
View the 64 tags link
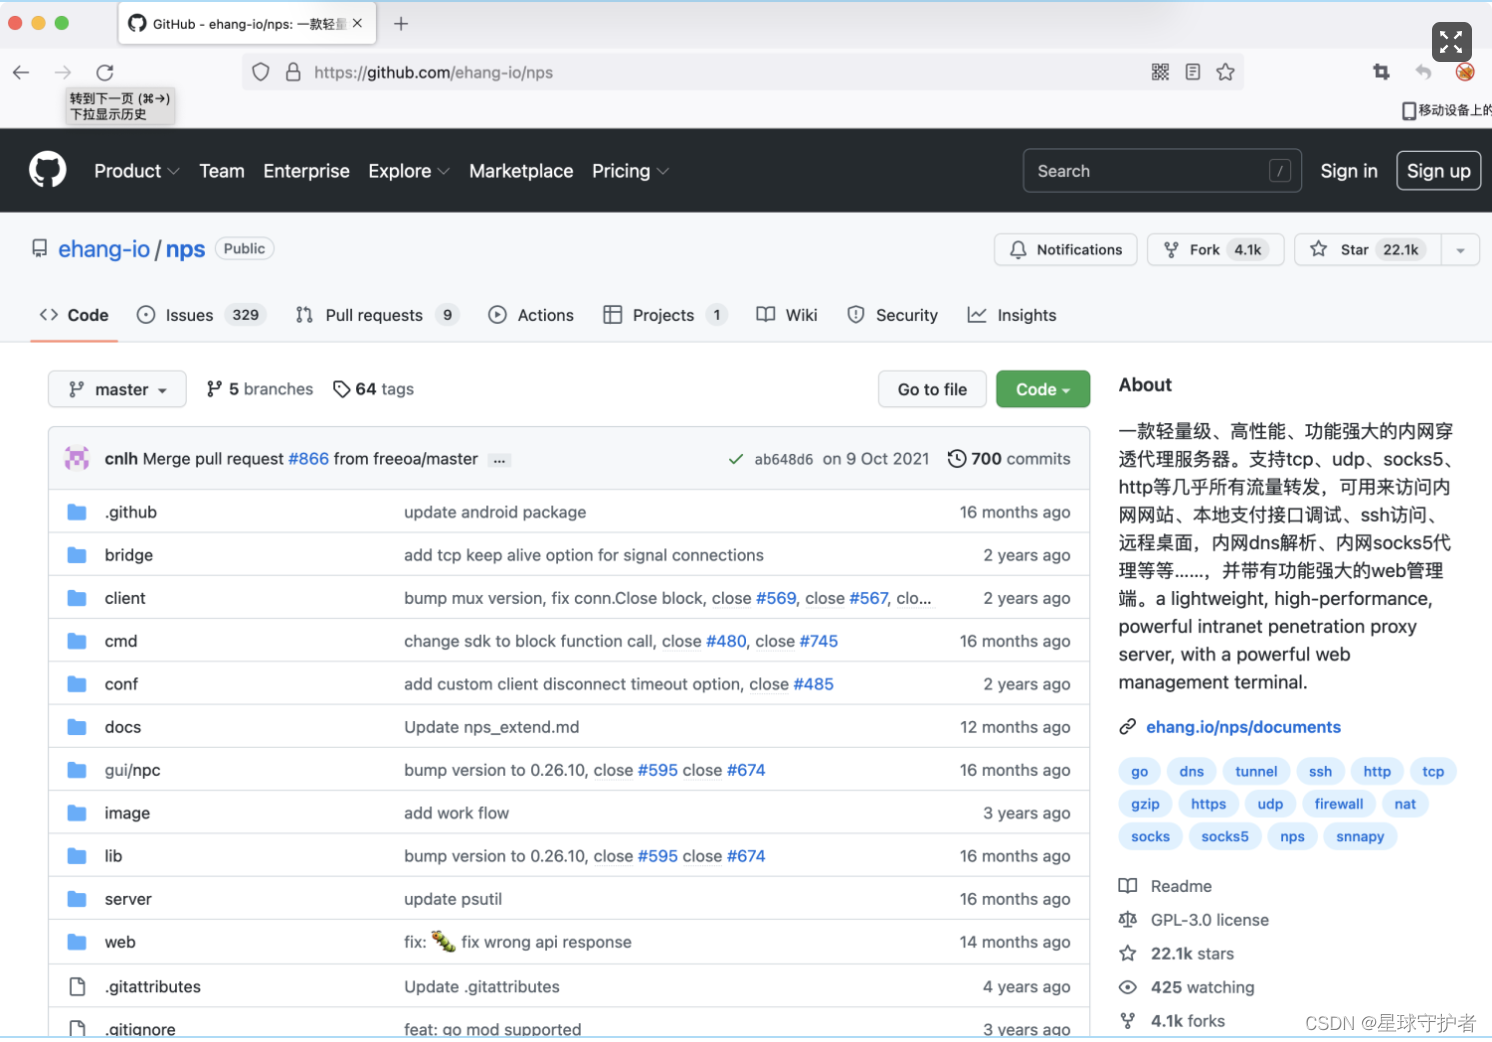pyautogui.click(x=373, y=389)
